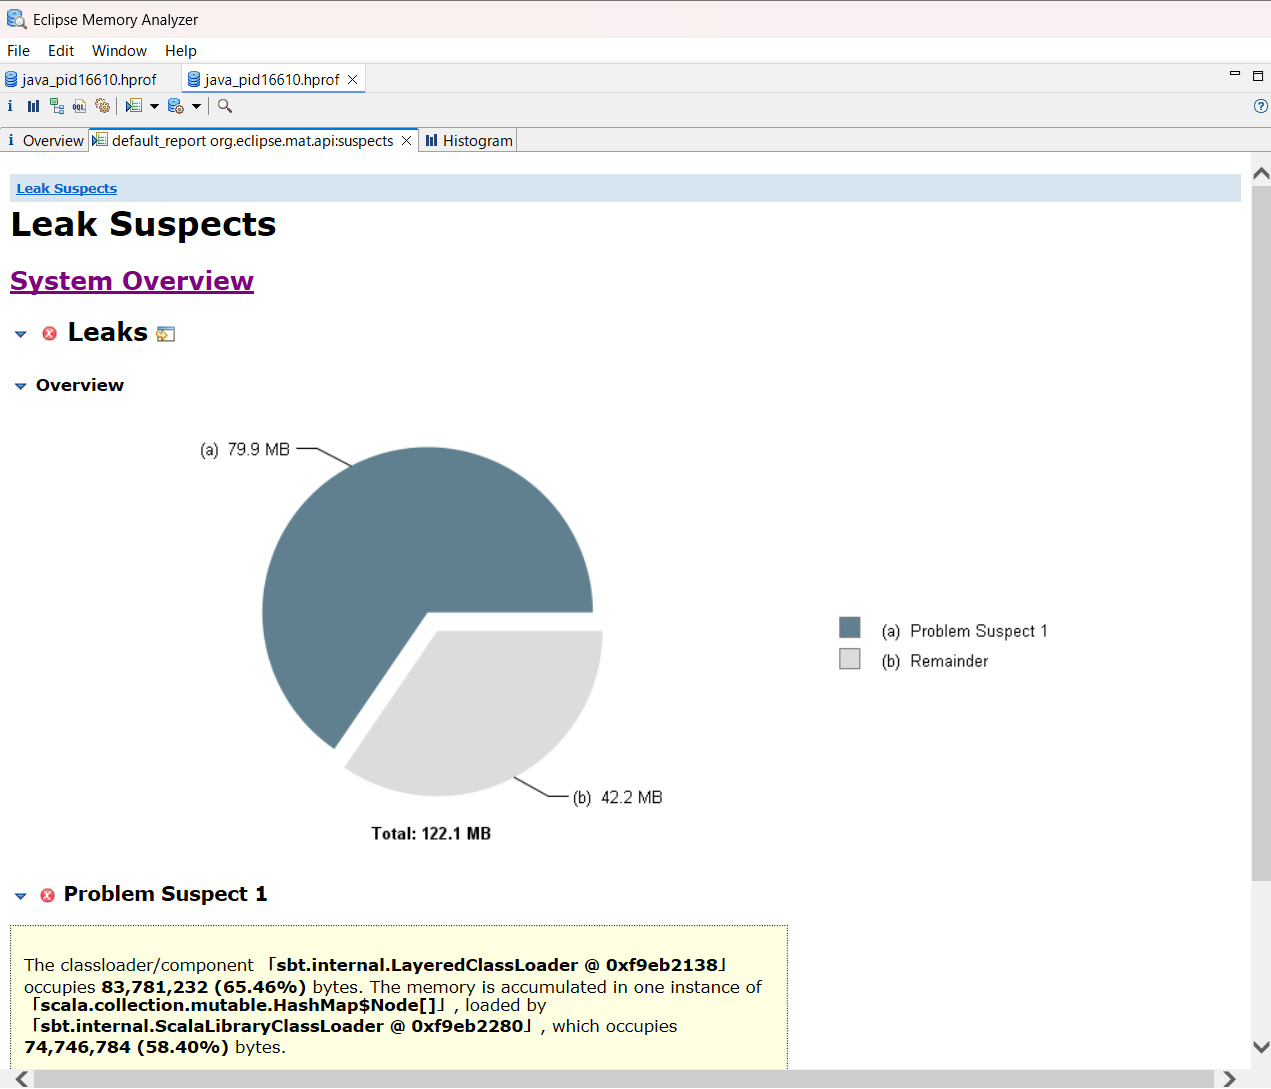This screenshot has width=1271, height=1089.
Task: Click the vertical scrollbar down arrow
Action: [x=1261, y=1047]
